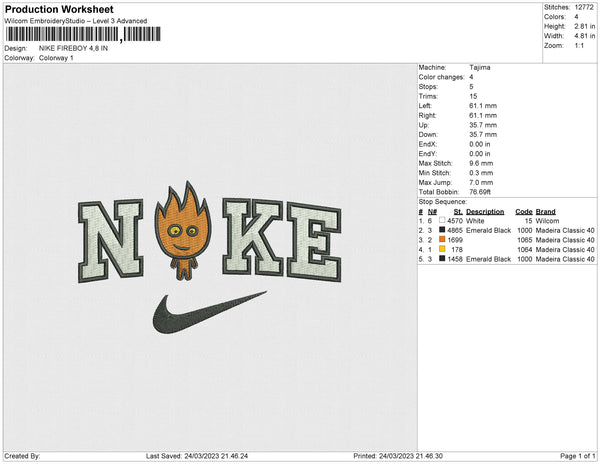This screenshot has height=464, width=600.
Task: Click the Min Stitch value '0.3 mm'
Action: coord(481,173)
